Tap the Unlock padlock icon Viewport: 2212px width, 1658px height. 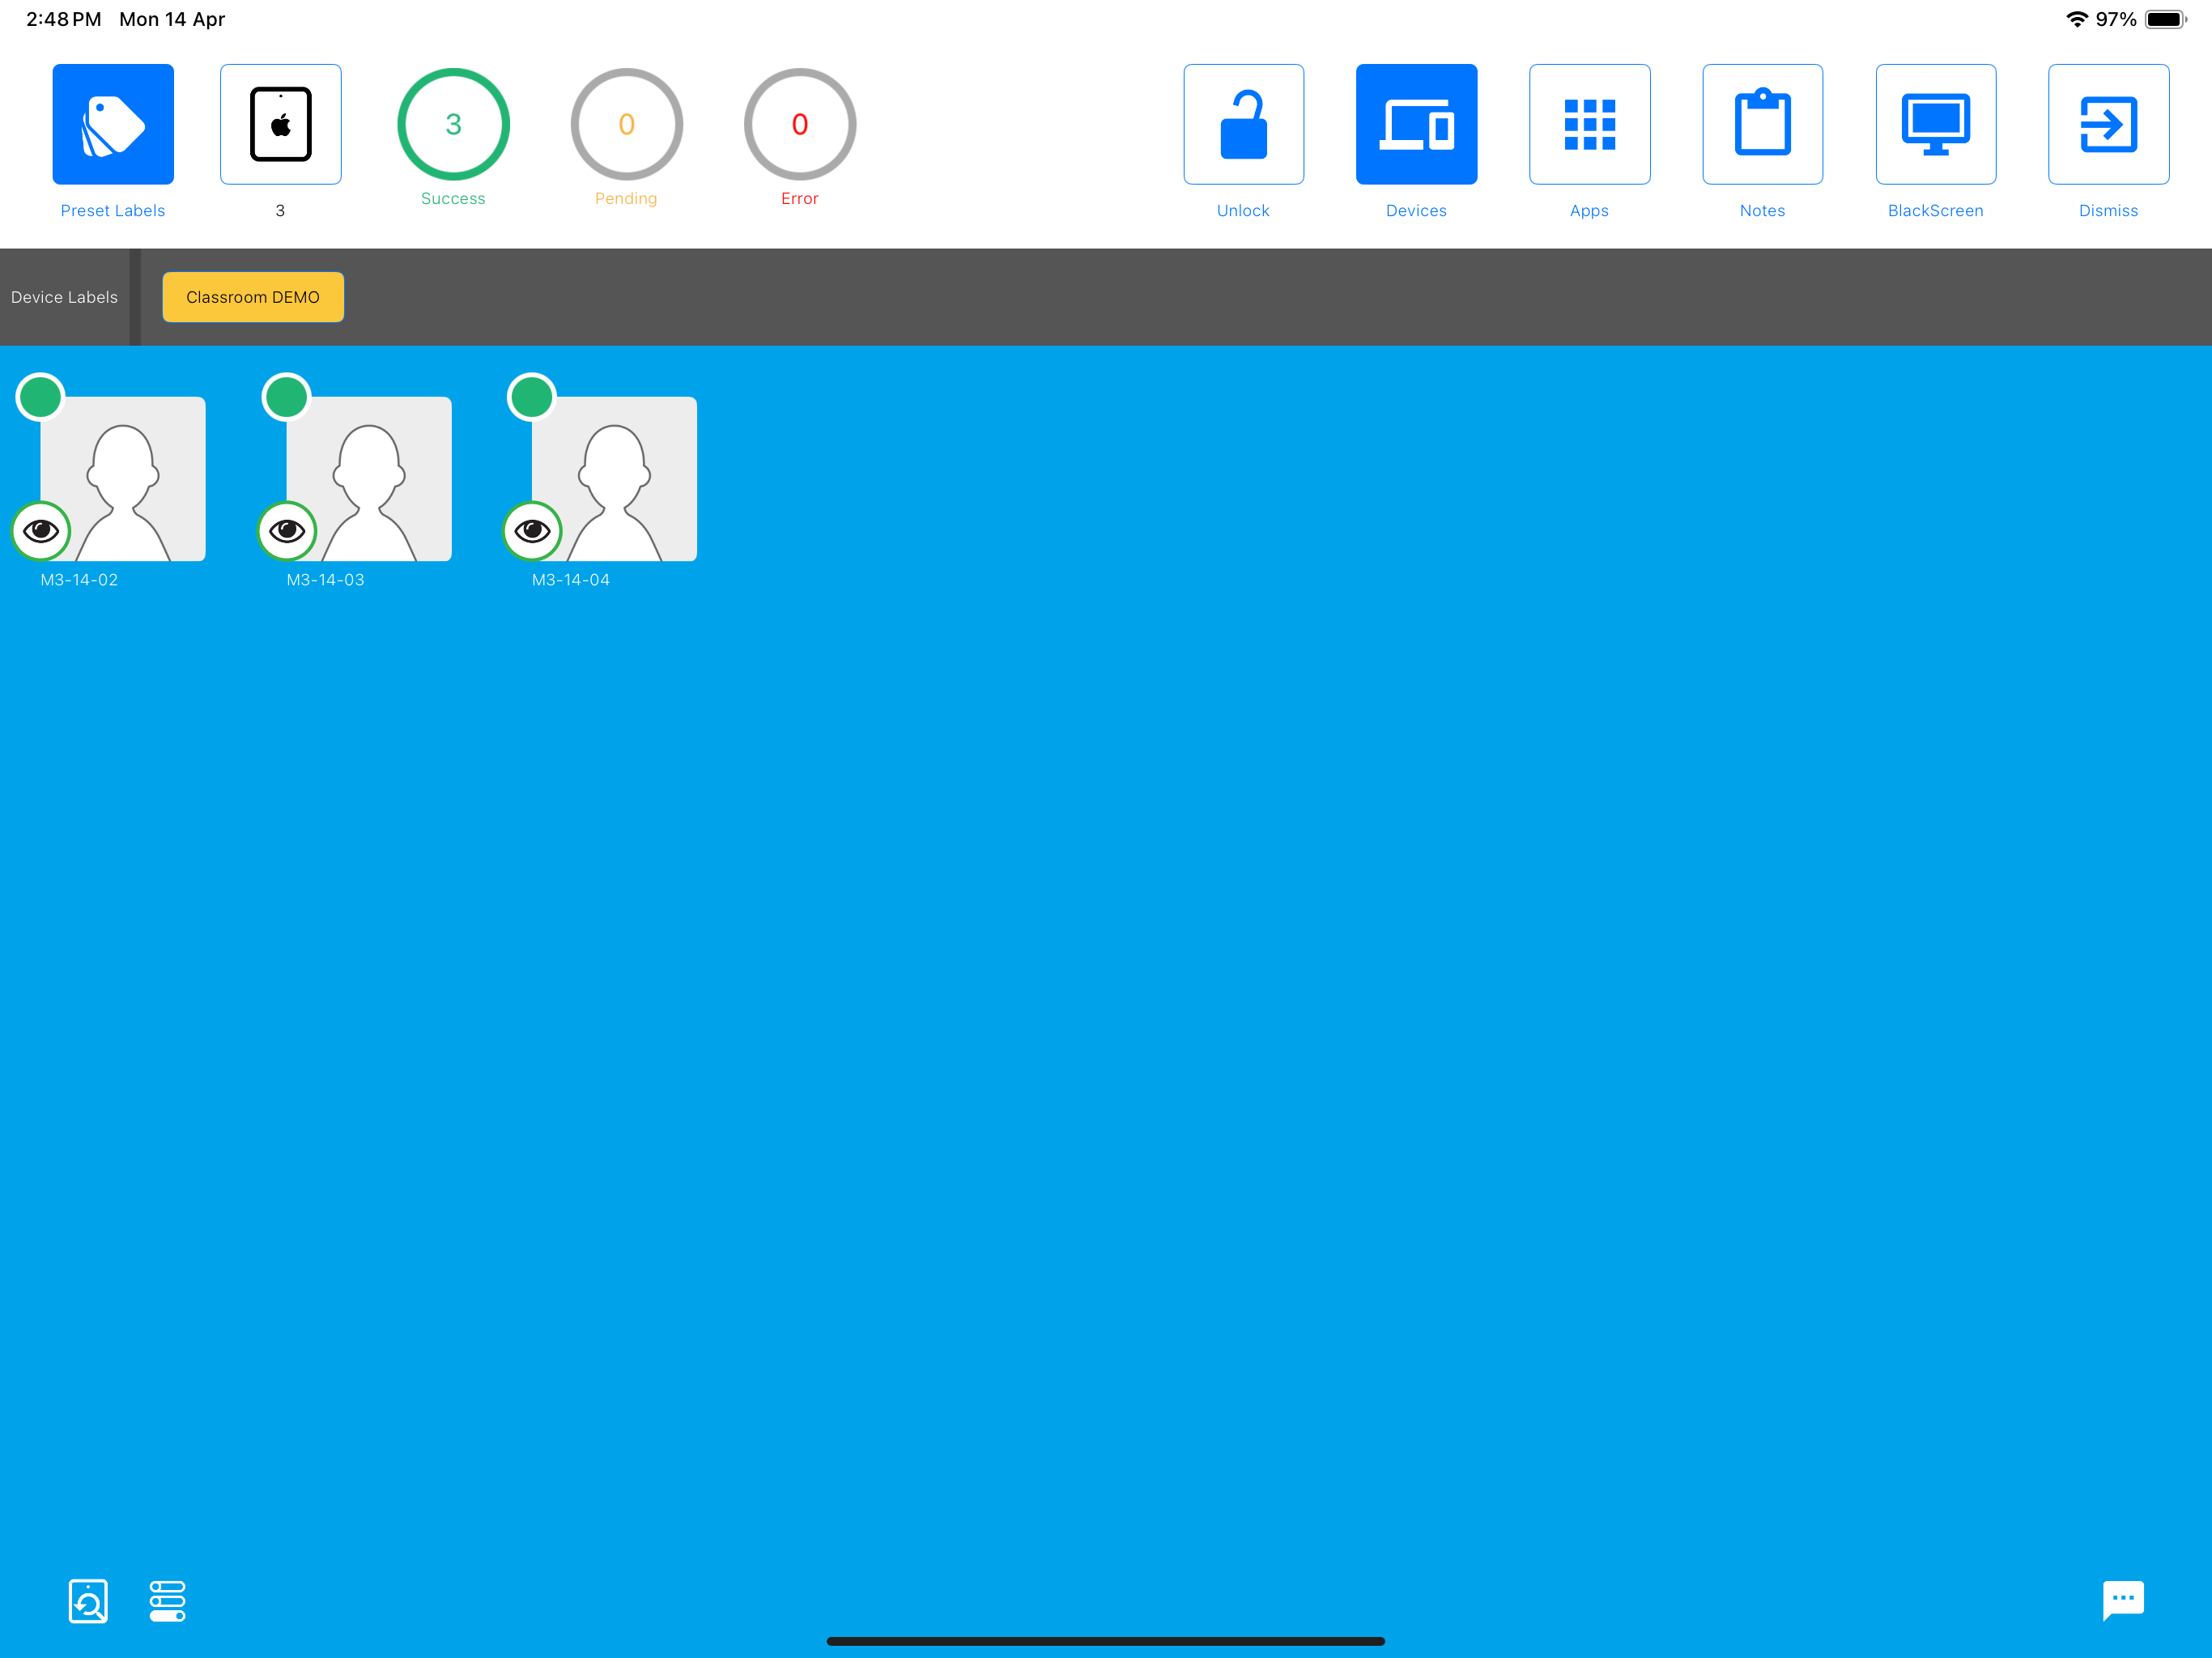1243,124
